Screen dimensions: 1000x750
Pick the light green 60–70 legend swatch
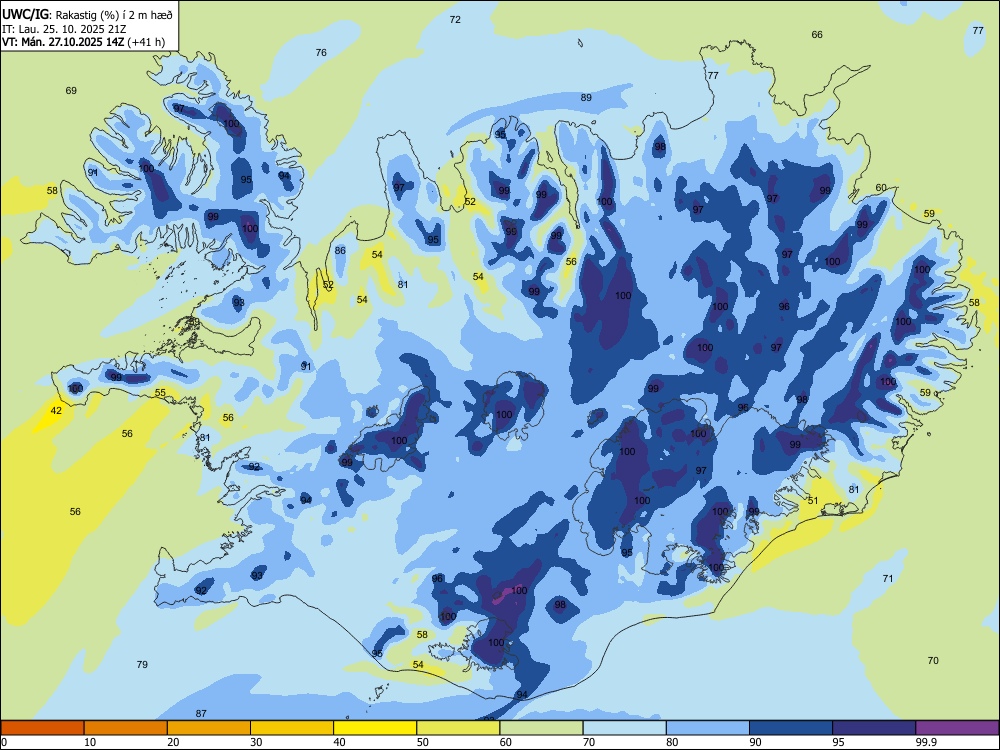[541, 728]
